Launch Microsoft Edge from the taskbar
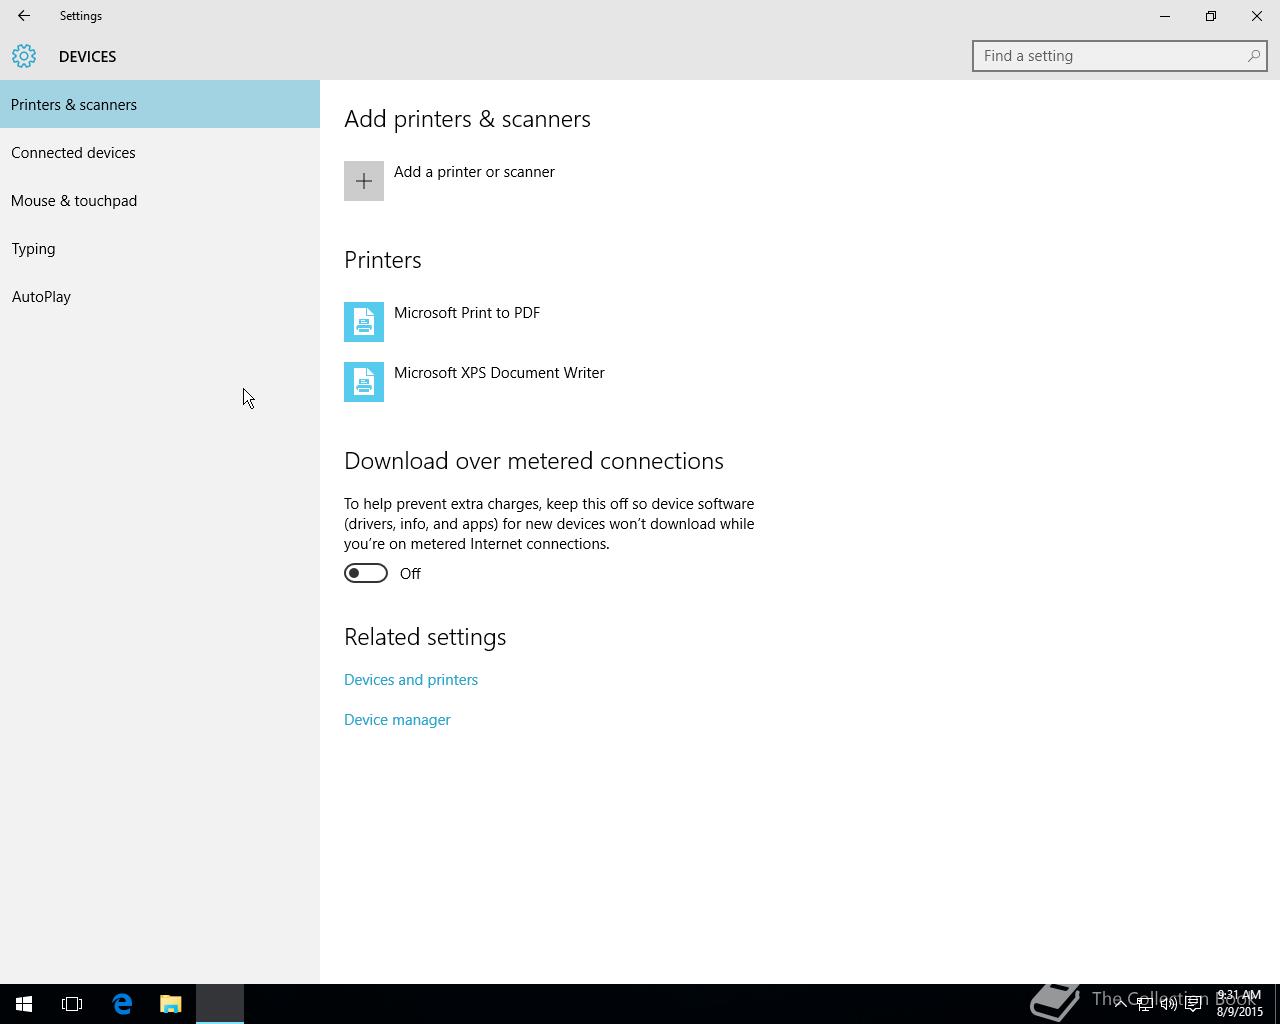The image size is (1280, 1024). point(122,1004)
